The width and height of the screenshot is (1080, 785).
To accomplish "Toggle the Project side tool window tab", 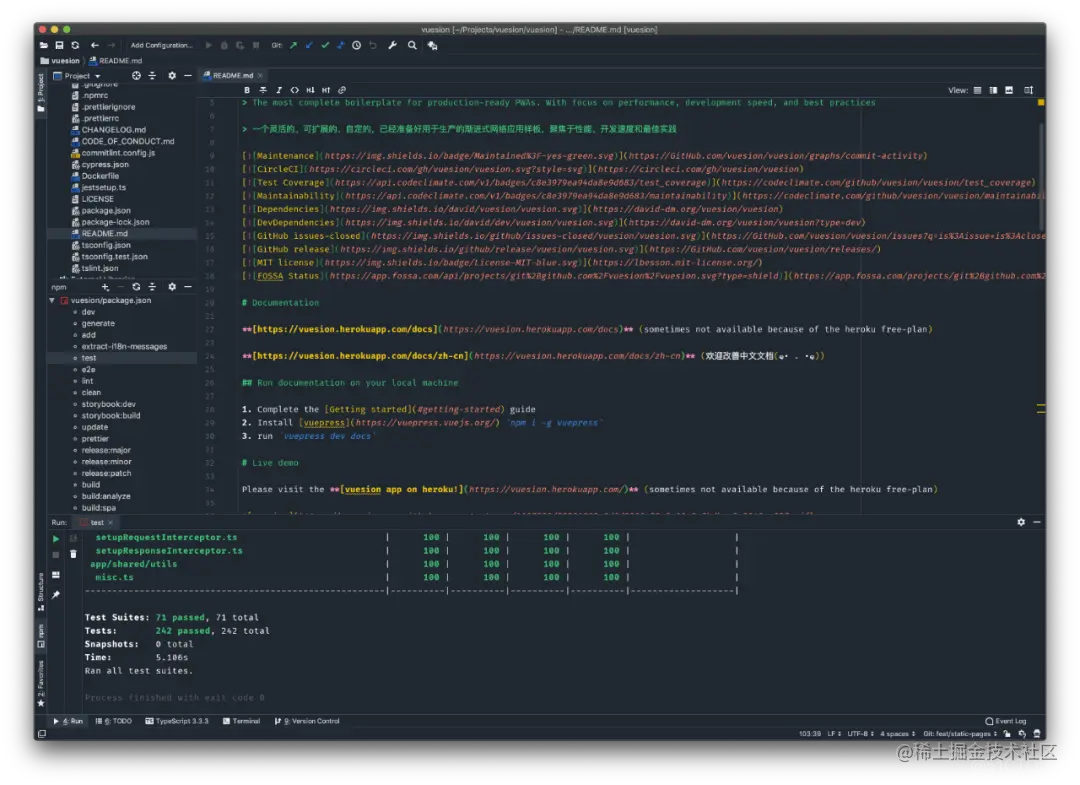I will pos(41,93).
